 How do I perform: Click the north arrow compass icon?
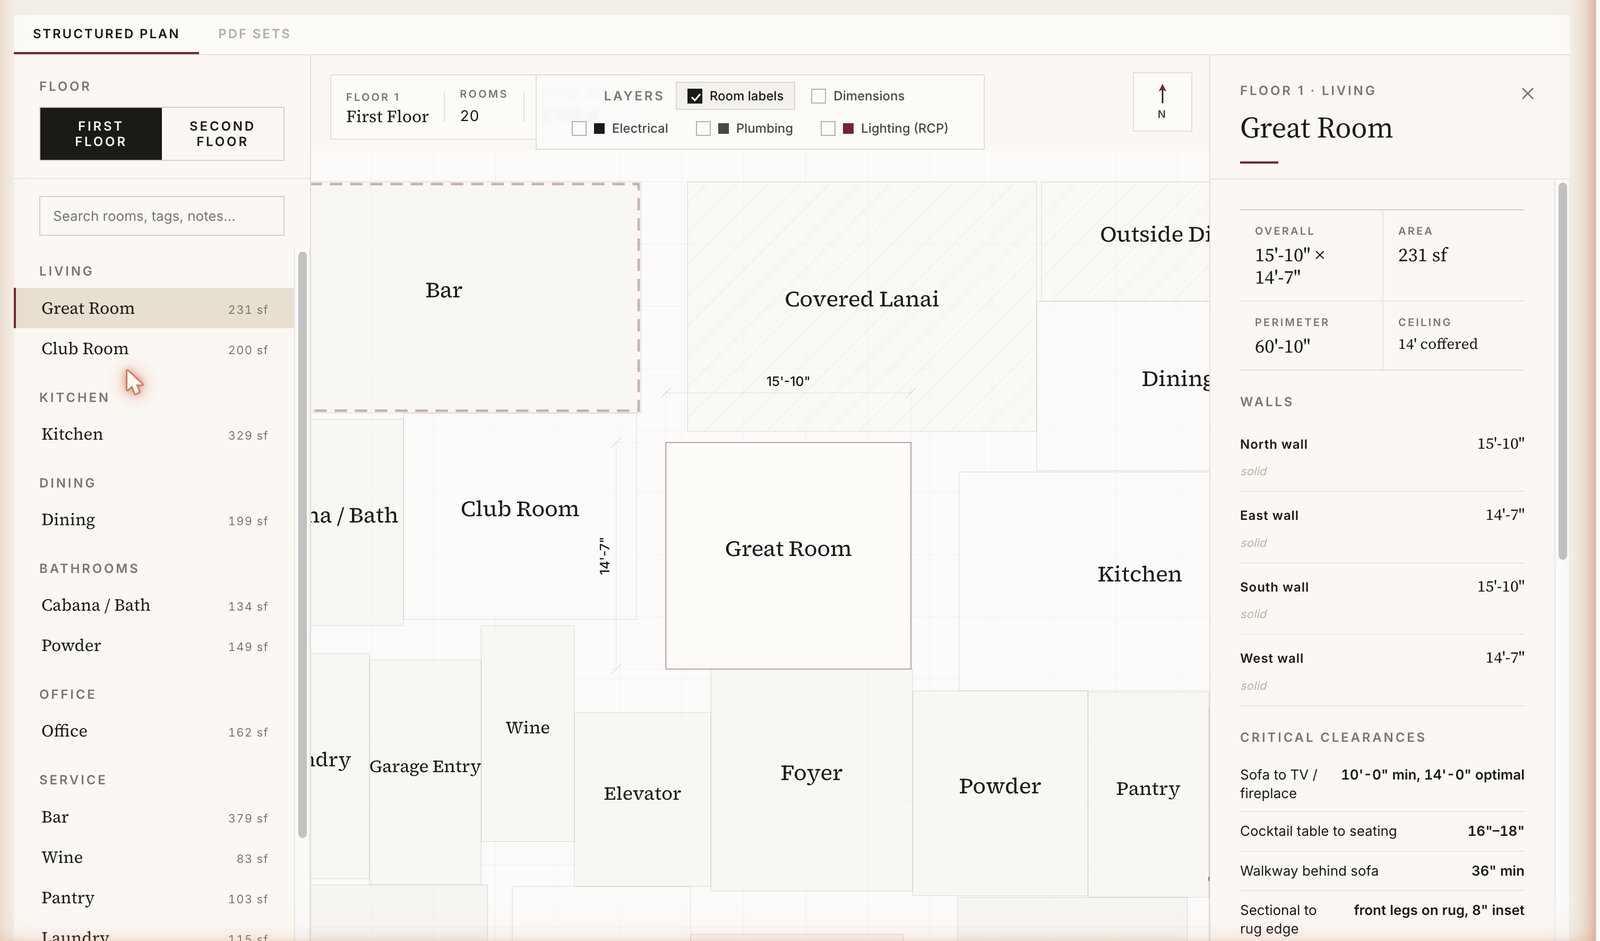tap(1162, 102)
